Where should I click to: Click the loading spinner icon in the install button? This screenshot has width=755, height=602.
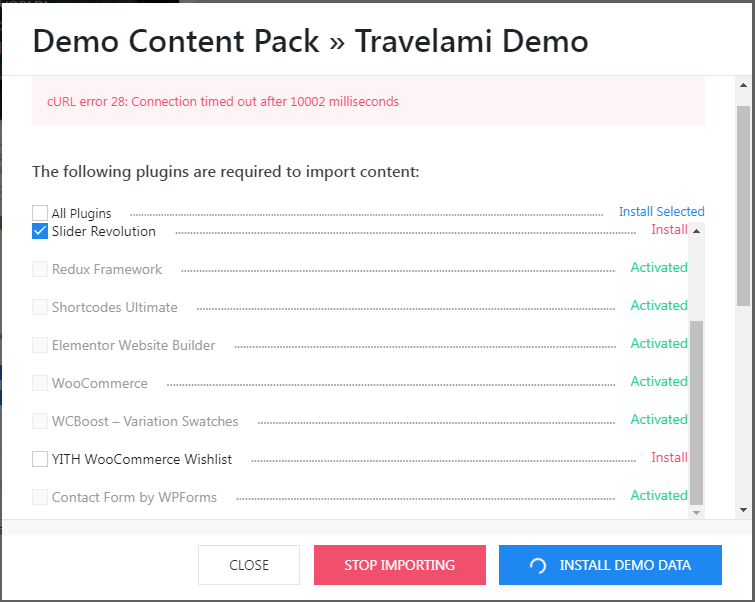[x=538, y=565]
